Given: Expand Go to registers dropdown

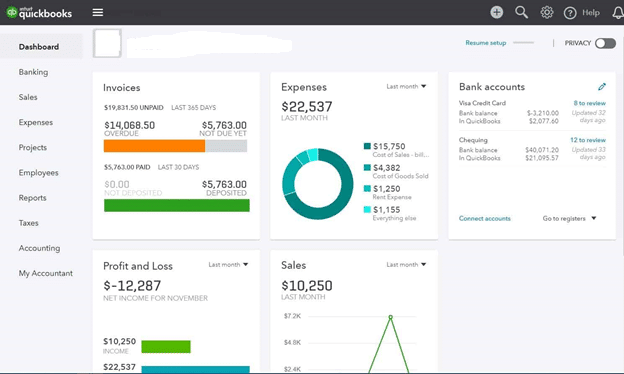Looking at the screenshot, I should pyautogui.click(x=569, y=218).
